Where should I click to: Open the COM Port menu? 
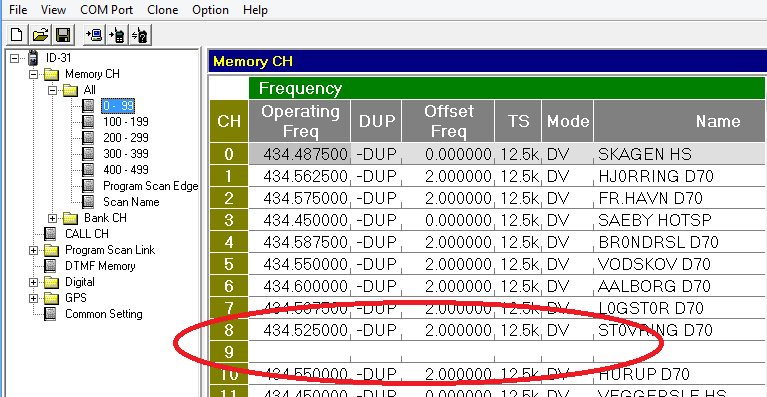(107, 10)
